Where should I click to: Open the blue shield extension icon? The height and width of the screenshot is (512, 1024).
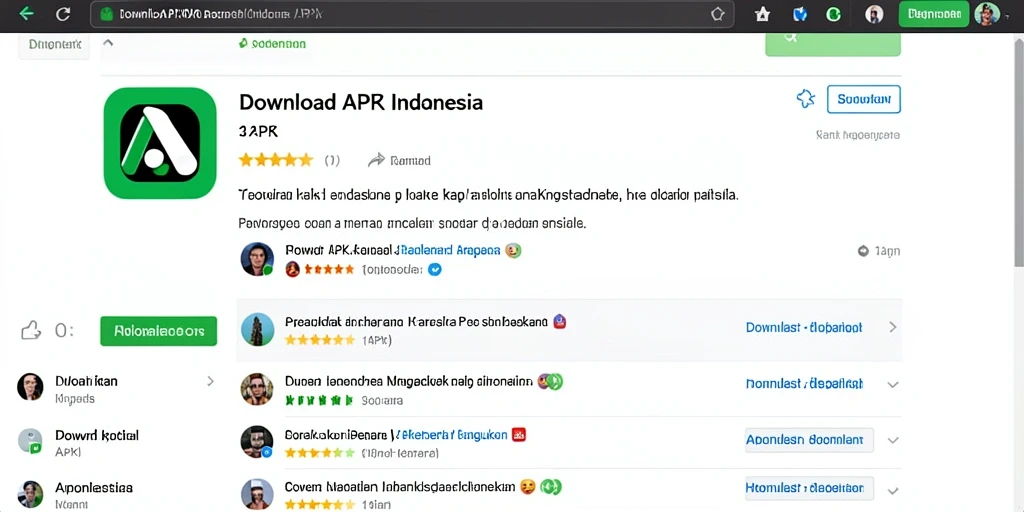click(799, 14)
